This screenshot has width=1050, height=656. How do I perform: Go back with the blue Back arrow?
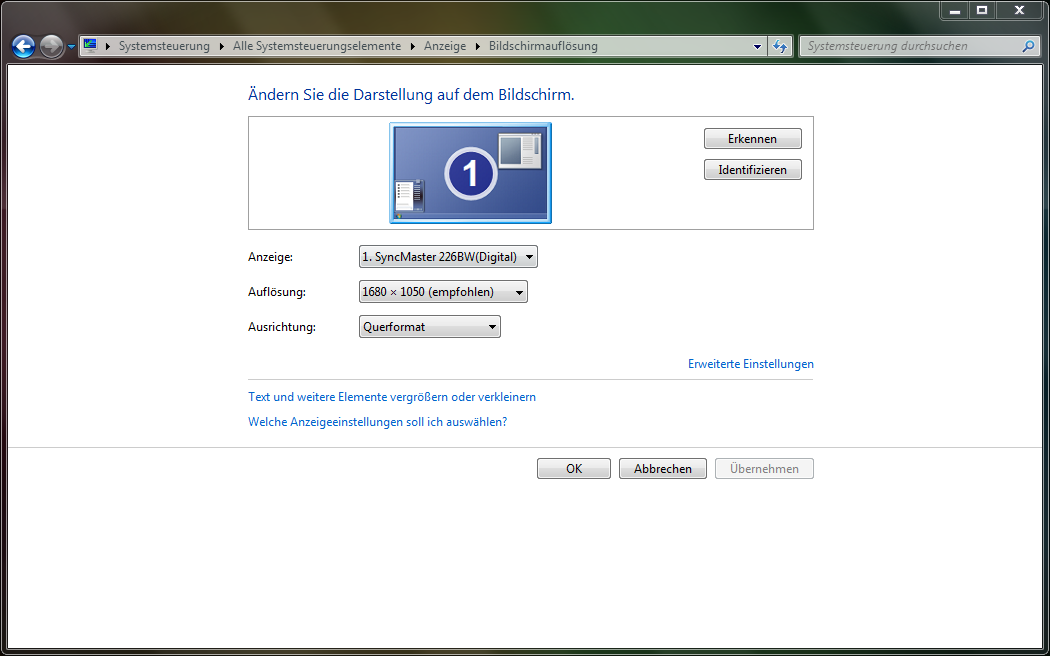tap(23, 46)
